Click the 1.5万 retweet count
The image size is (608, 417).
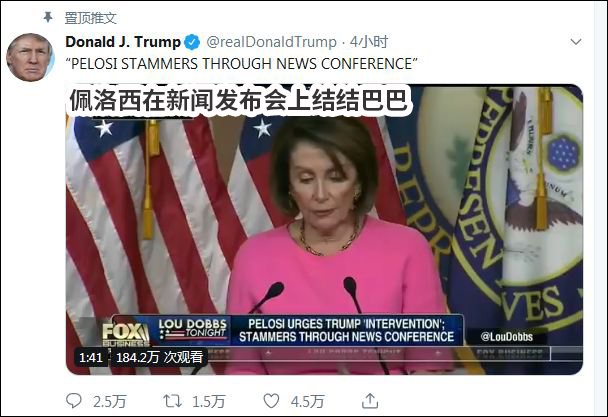(x=209, y=401)
